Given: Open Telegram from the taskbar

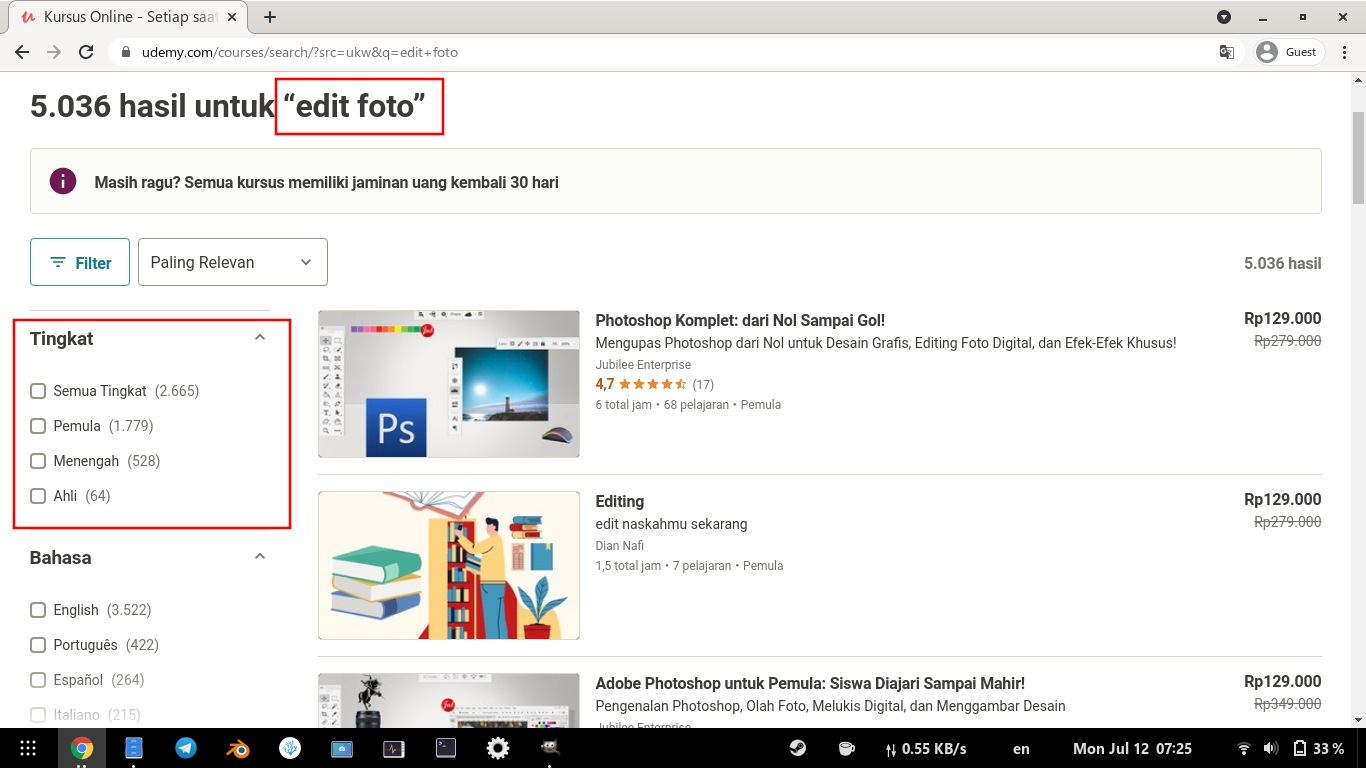Looking at the screenshot, I should tap(186, 748).
